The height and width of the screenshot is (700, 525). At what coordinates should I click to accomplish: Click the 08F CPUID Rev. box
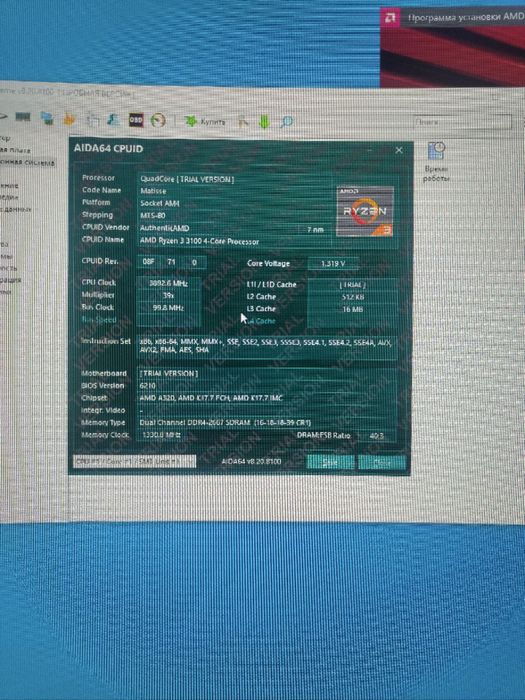(x=149, y=262)
